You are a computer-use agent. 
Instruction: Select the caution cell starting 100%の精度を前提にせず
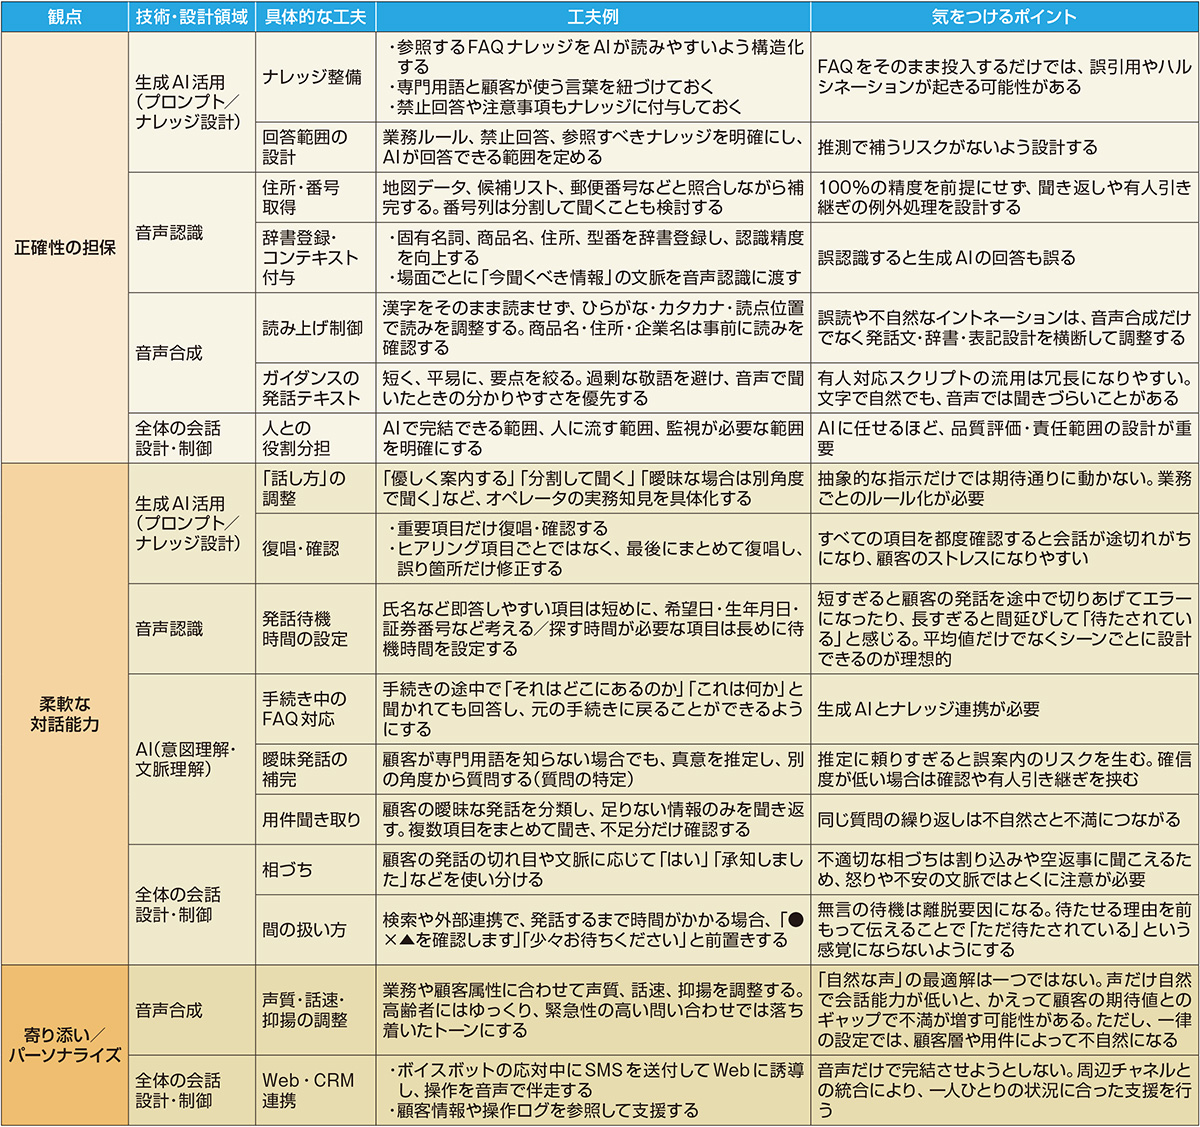tap(1004, 197)
